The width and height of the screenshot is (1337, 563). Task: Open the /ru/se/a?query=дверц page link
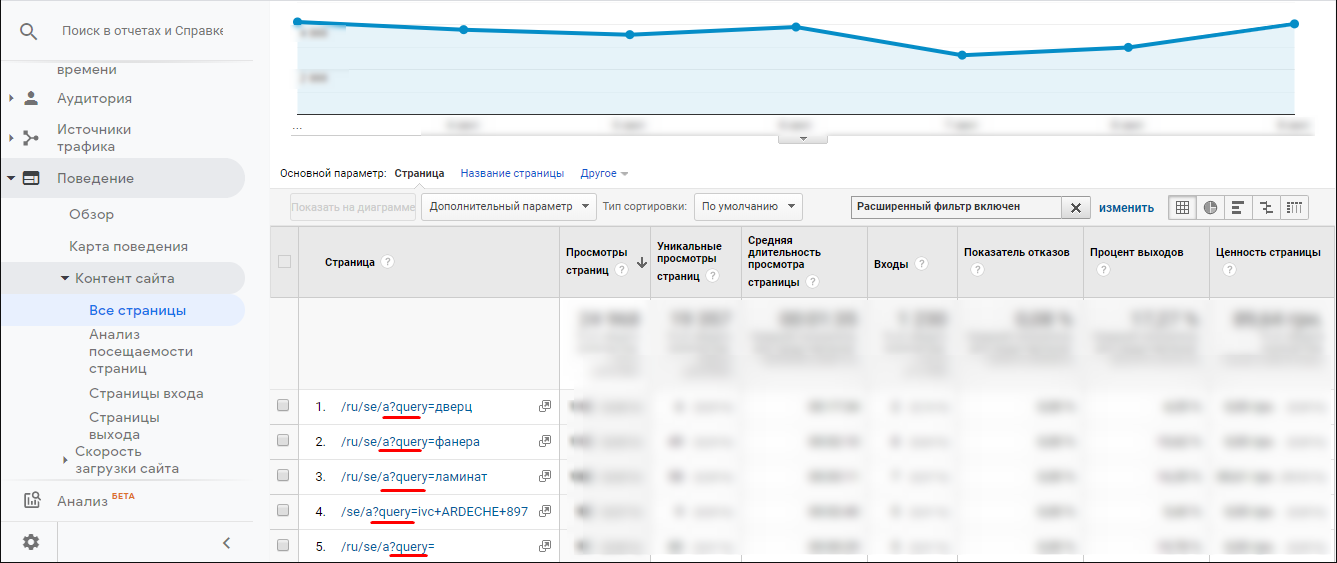click(405, 407)
